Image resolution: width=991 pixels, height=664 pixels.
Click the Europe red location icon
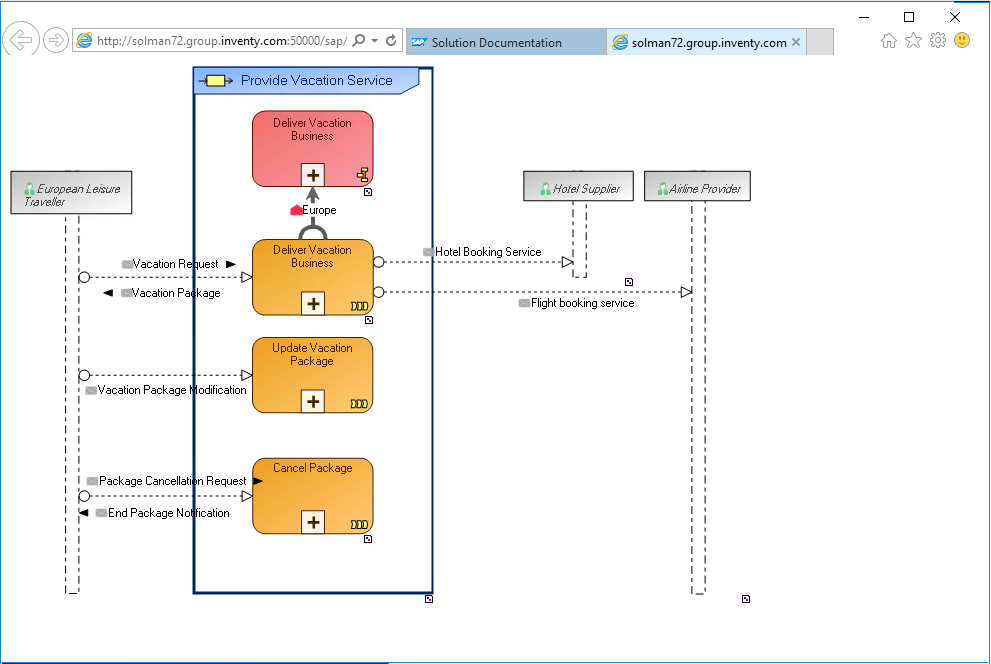click(296, 210)
